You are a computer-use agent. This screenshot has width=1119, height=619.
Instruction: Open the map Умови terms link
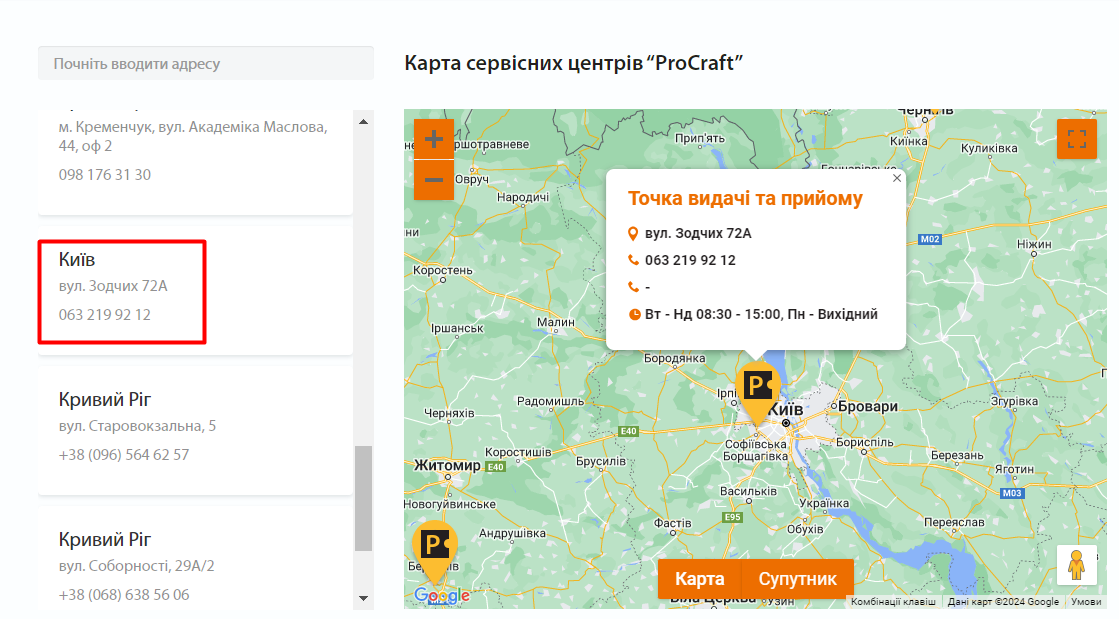(x=1085, y=602)
